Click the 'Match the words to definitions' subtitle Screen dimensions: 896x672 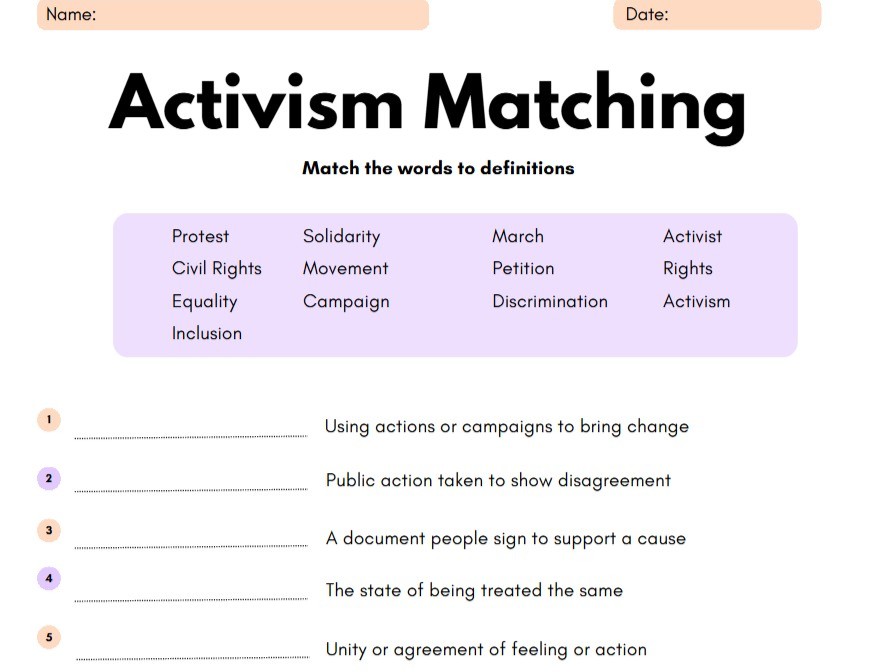coord(438,168)
